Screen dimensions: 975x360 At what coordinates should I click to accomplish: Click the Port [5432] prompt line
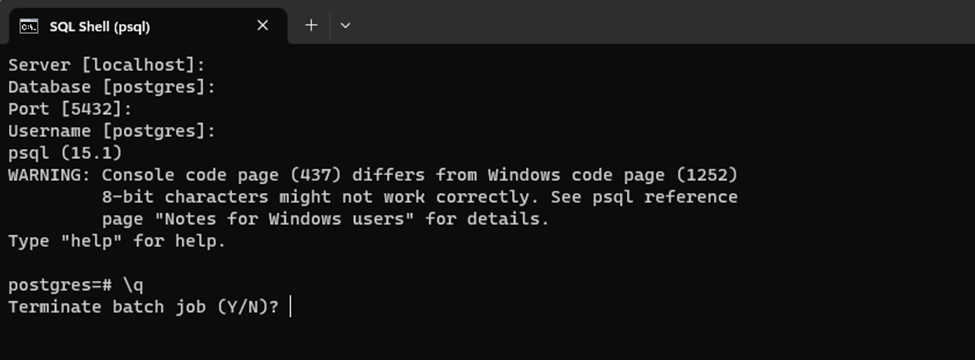(x=70, y=109)
